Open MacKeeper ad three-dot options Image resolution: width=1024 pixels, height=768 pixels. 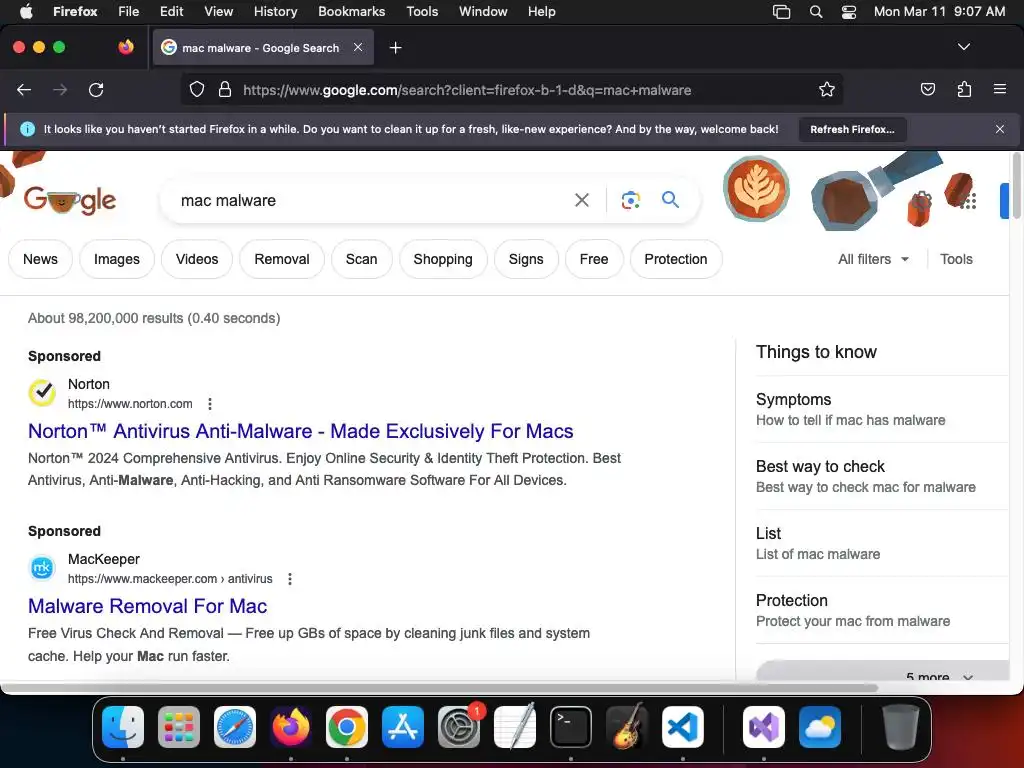[290, 579]
